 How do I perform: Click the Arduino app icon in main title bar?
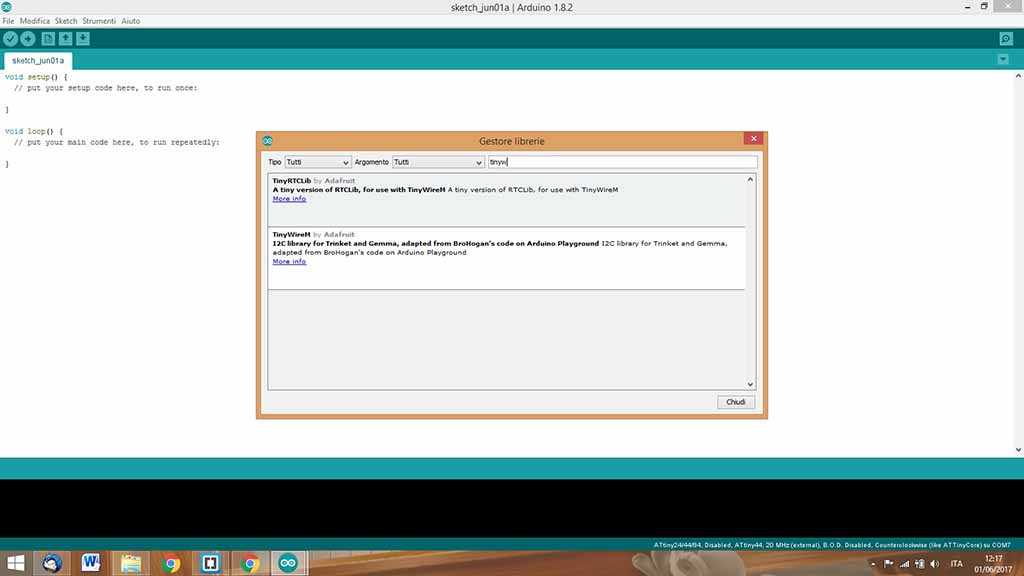(7, 7)
